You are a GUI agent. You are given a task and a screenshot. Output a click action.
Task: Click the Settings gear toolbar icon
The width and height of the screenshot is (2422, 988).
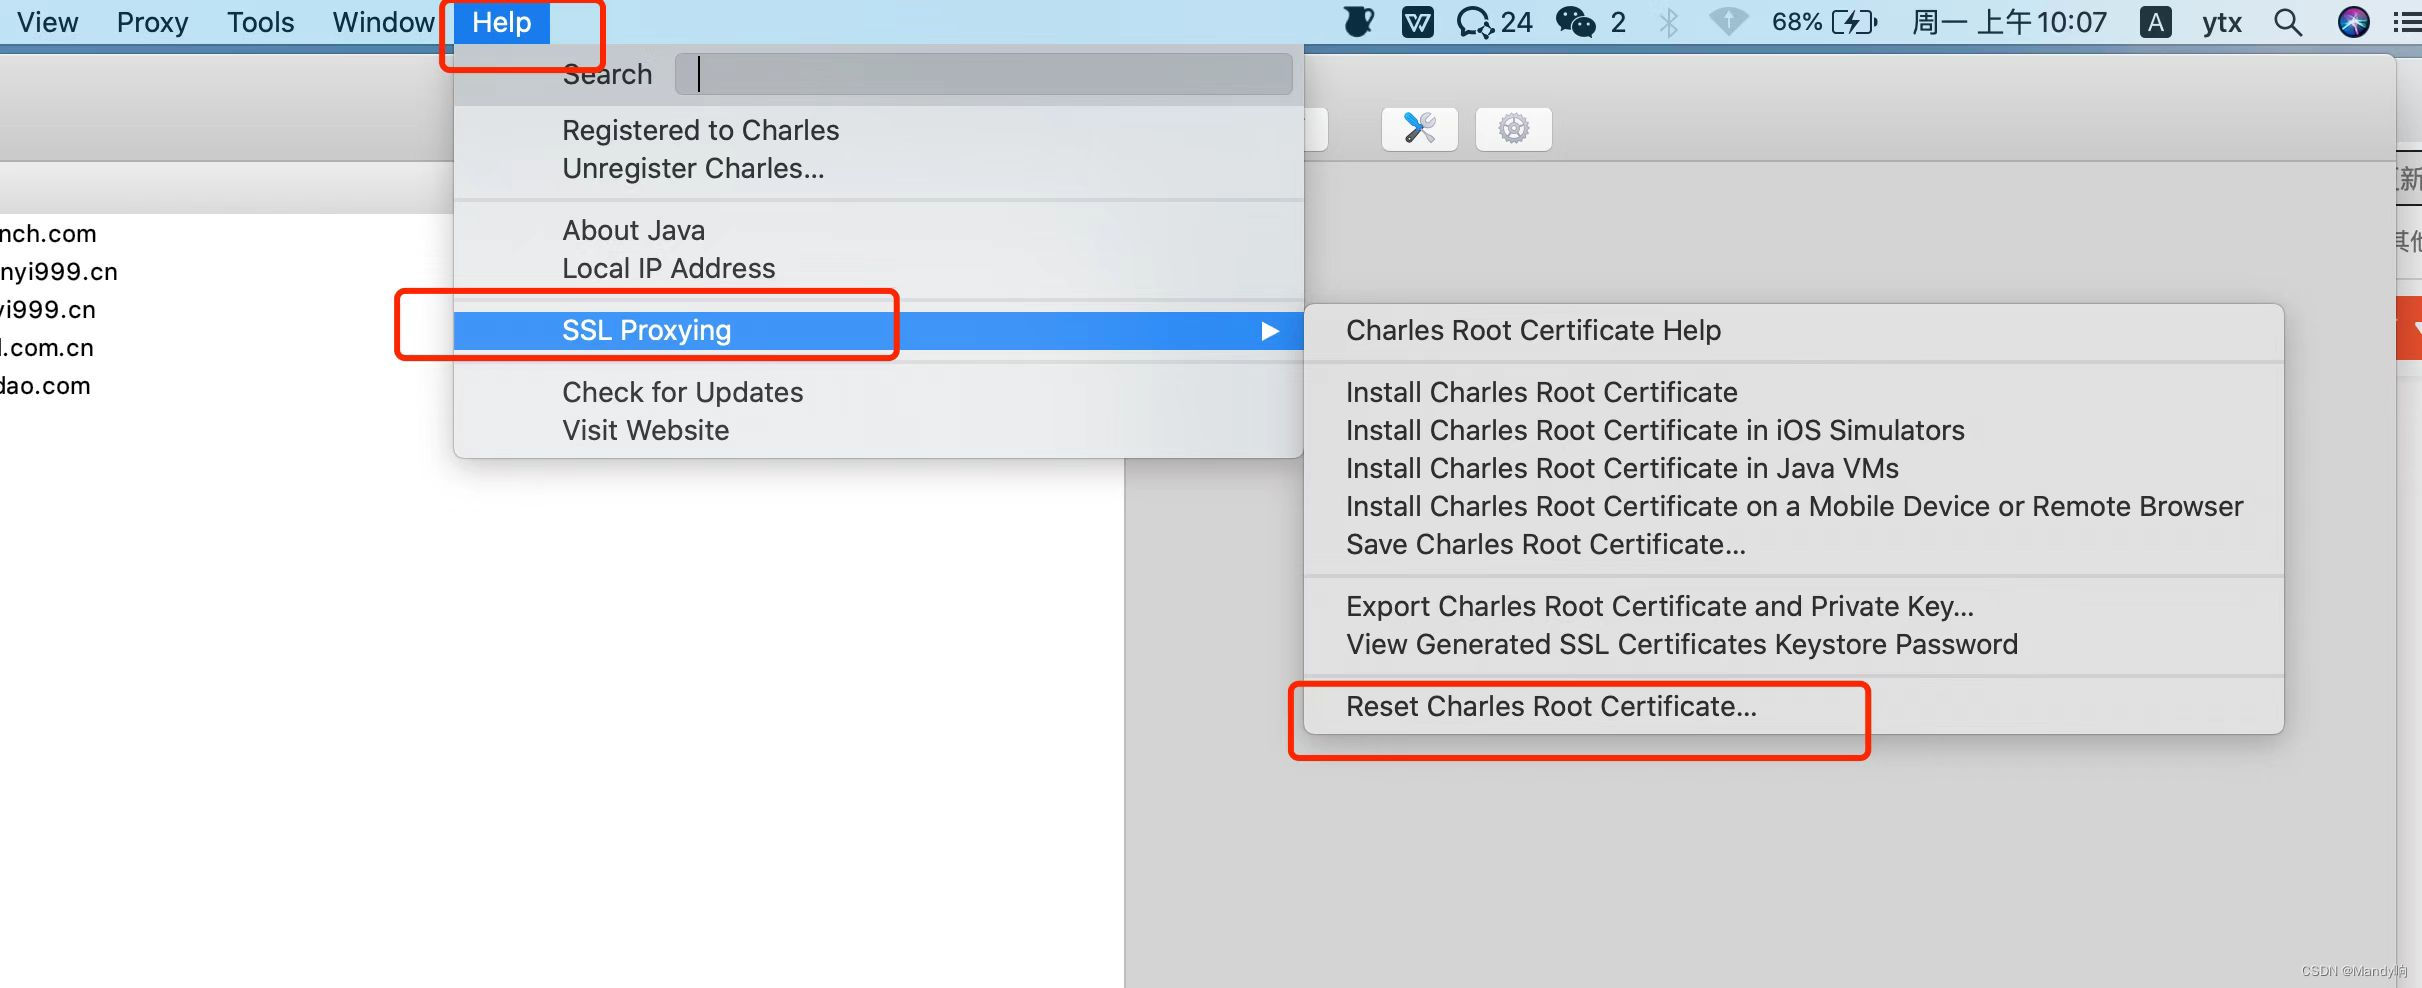[x=1513, y=129]
